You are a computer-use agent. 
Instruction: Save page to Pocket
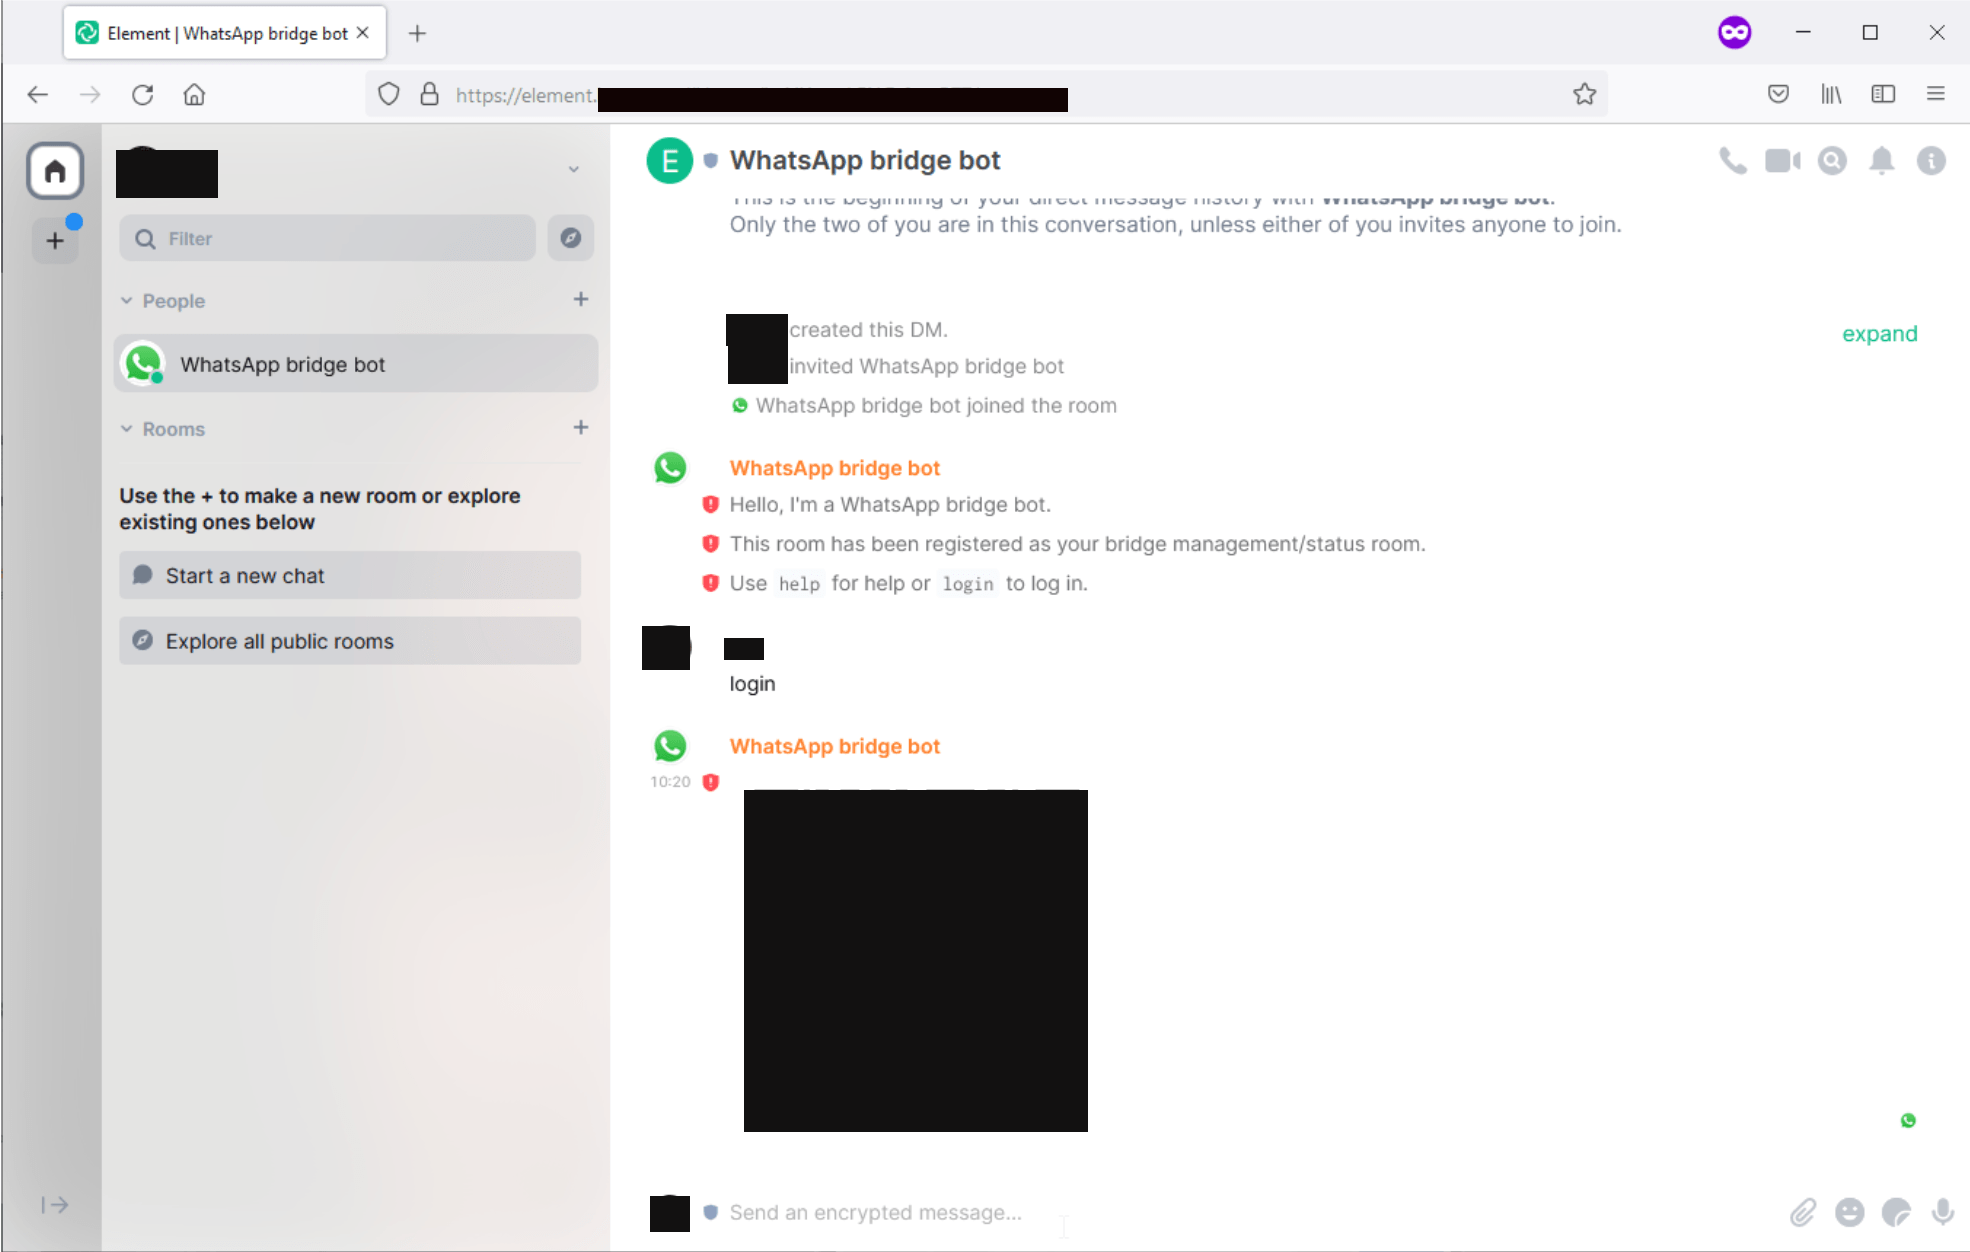(1778, 94)
